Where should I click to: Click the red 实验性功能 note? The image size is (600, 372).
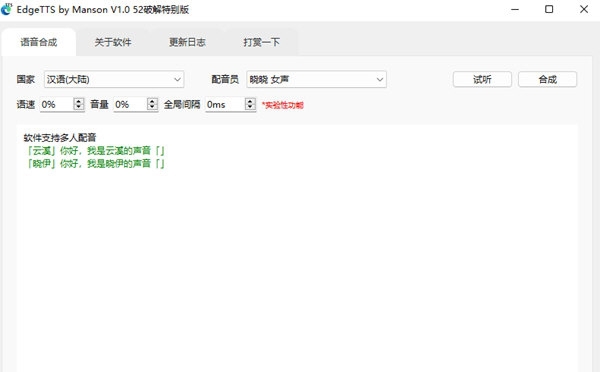[283, 105]
